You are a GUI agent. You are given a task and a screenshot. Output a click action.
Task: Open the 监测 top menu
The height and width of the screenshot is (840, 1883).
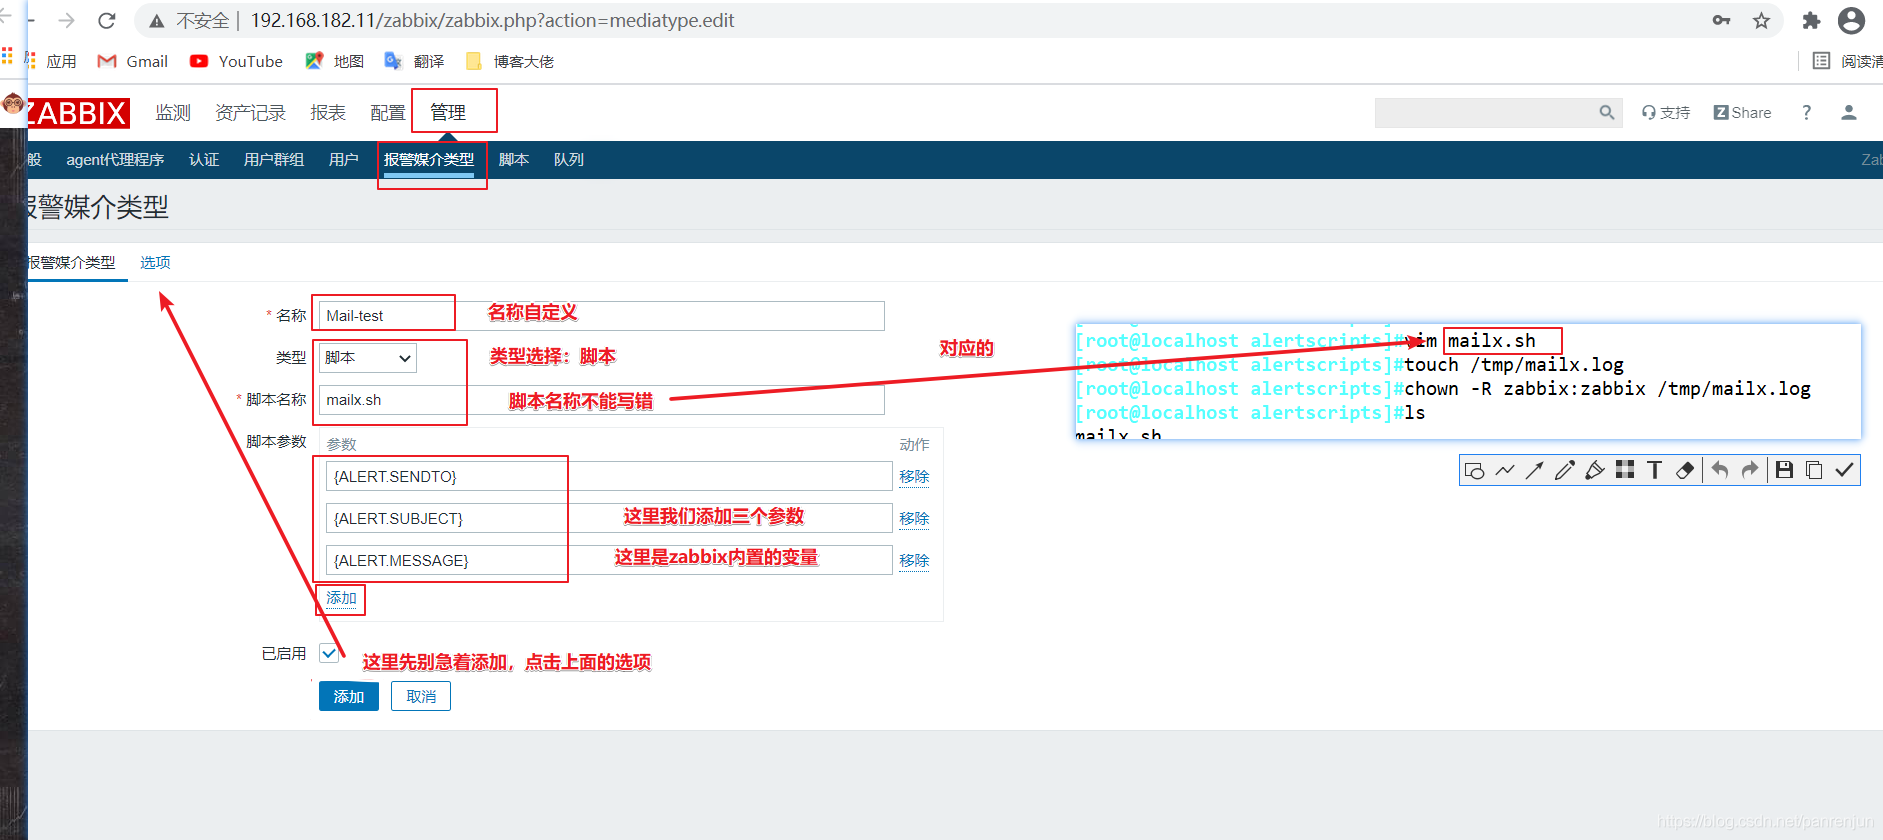(173, 113)
